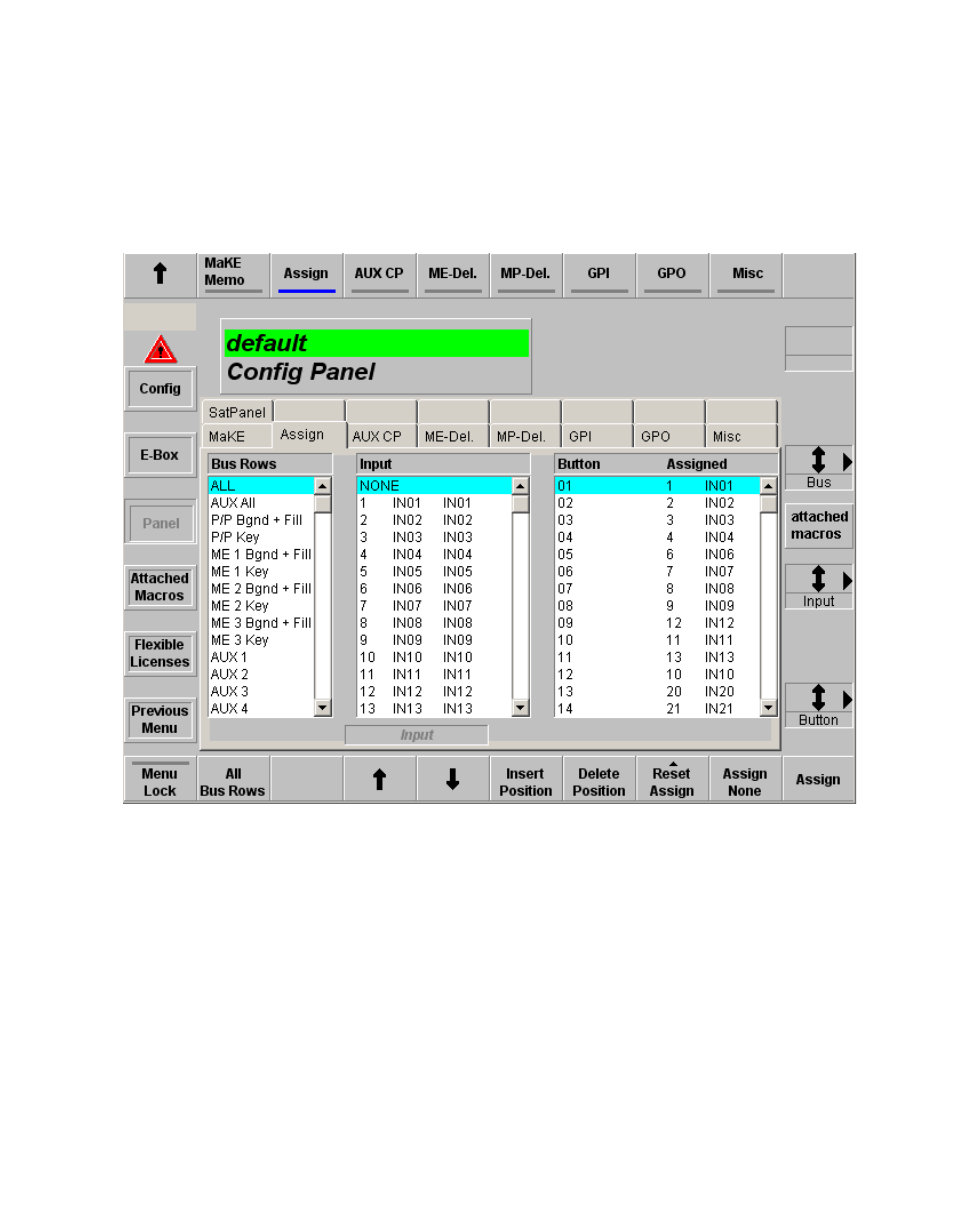Toggle the Menu Lock button
Viewport: 954px width, 1227px height.
coord(159,781)
